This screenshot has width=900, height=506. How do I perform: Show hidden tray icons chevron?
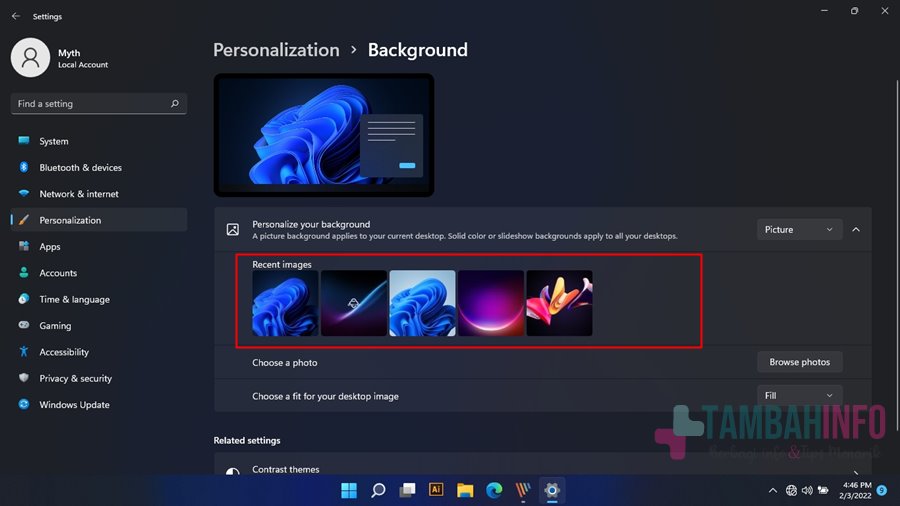point(773,490)
